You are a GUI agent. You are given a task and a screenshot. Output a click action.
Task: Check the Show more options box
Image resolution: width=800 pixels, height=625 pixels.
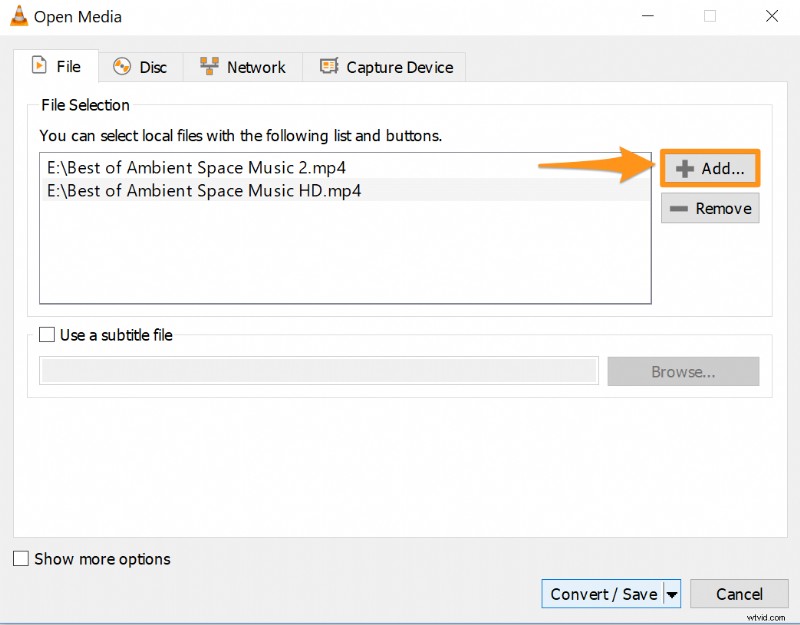coord(19,559)
